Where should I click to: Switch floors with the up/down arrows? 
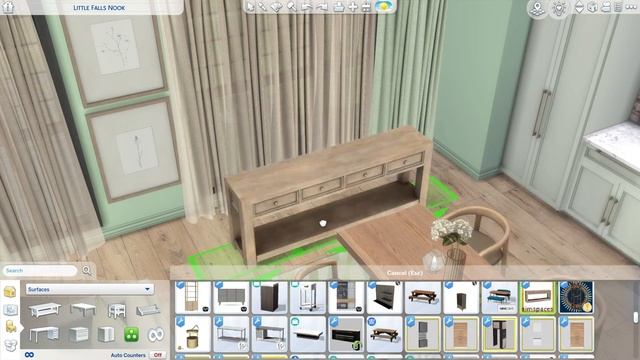[579, 7]
